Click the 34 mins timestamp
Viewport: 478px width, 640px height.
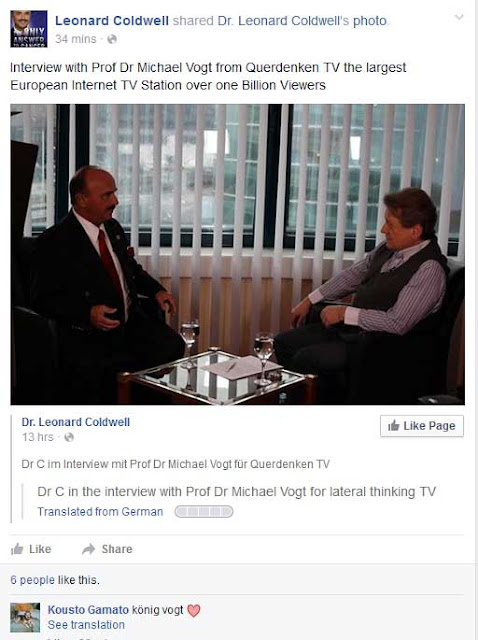[76, 39]
